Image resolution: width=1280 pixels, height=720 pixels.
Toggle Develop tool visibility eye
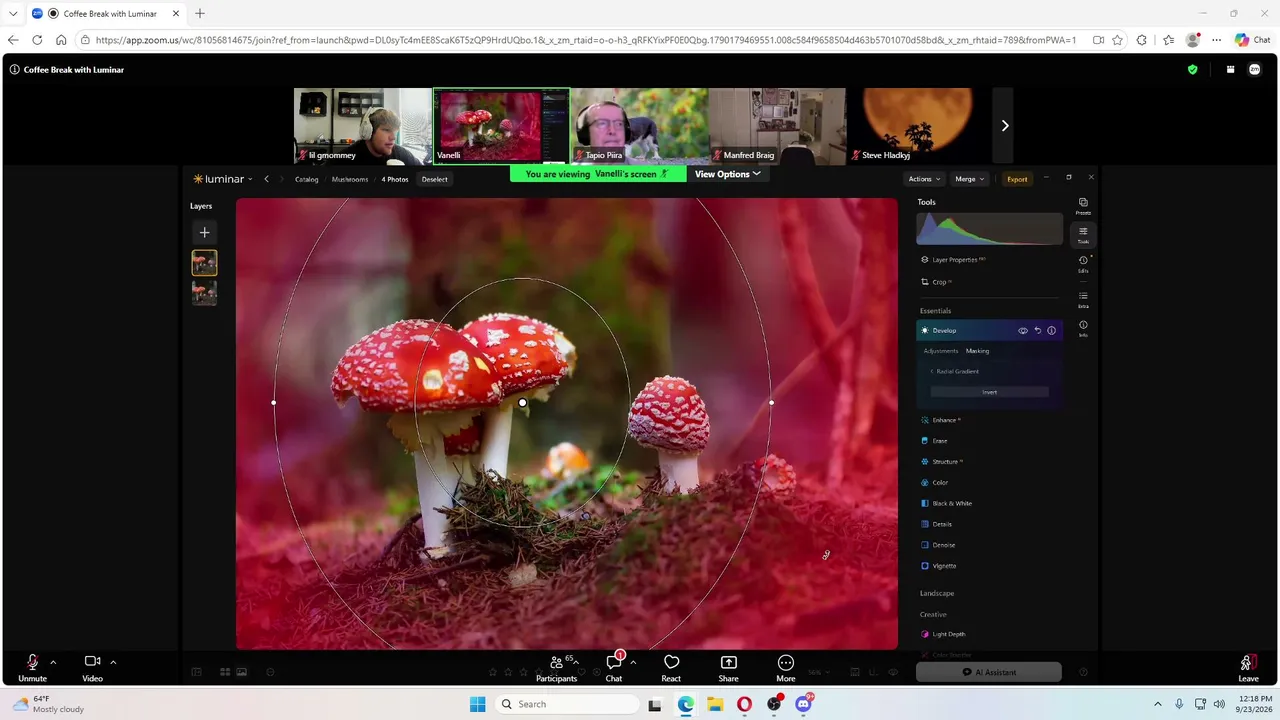point(1023,330)
